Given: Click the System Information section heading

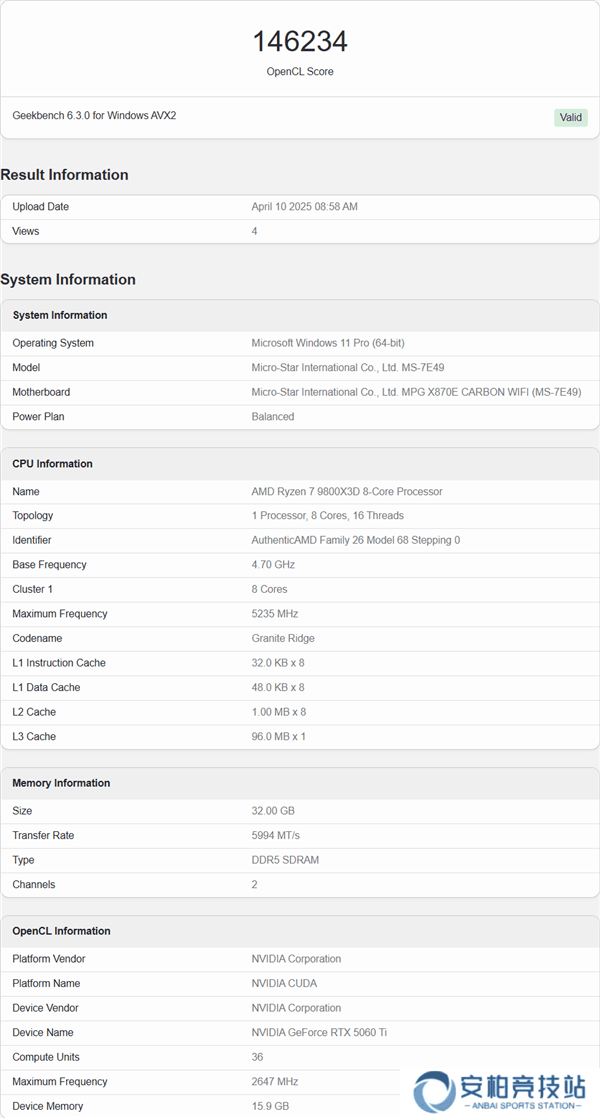Looking at the screenshot, I should tap(68, 280).
